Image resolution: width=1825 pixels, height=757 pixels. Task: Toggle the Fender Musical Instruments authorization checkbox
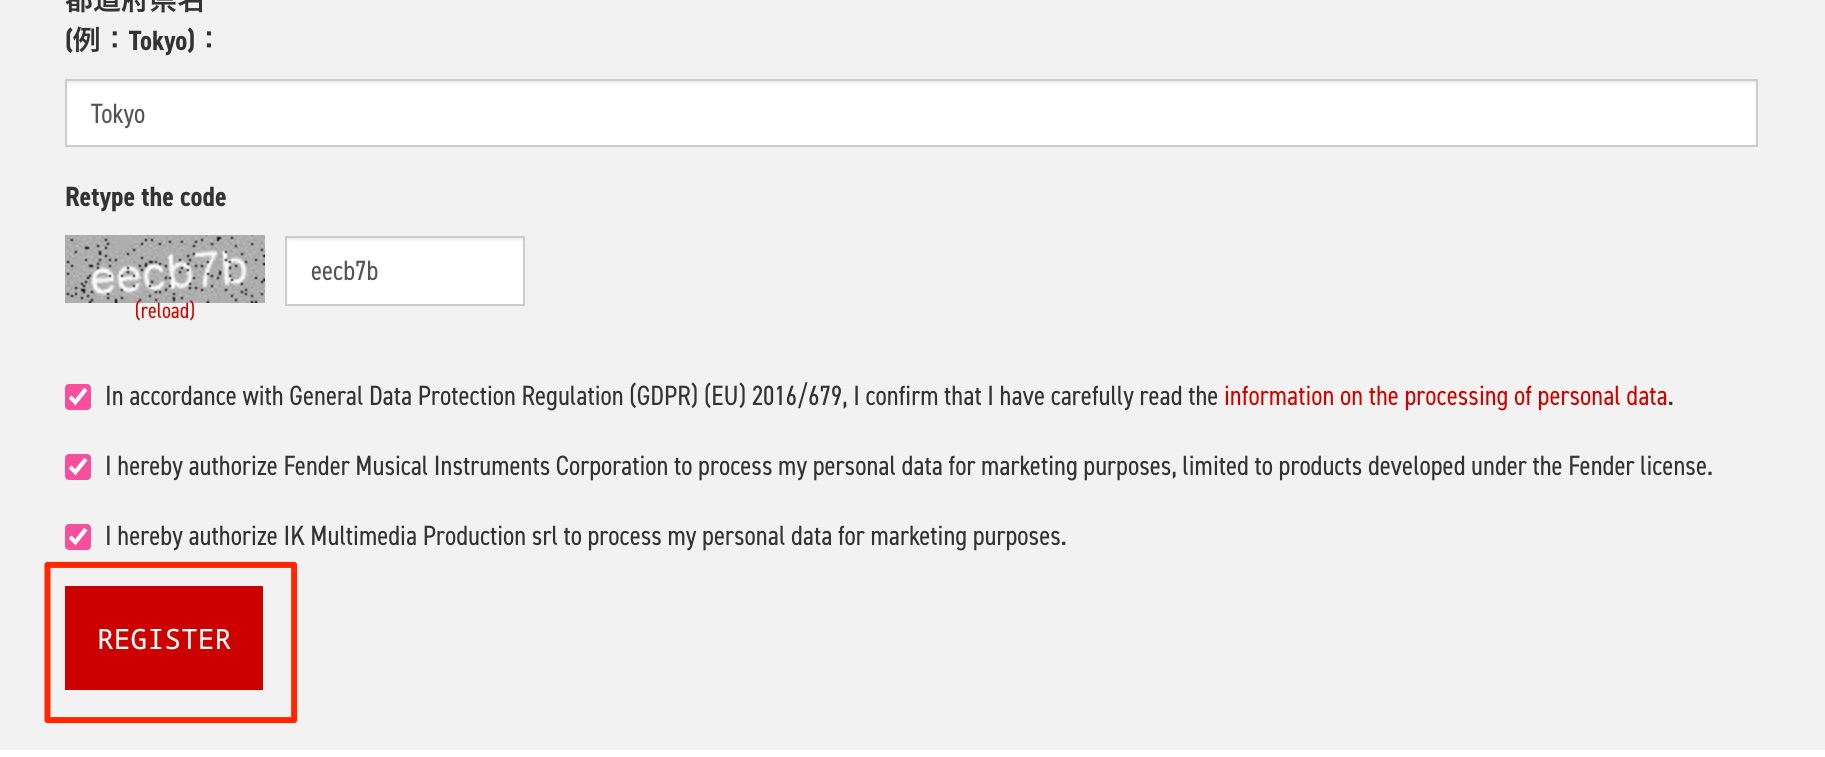[78, 467]
